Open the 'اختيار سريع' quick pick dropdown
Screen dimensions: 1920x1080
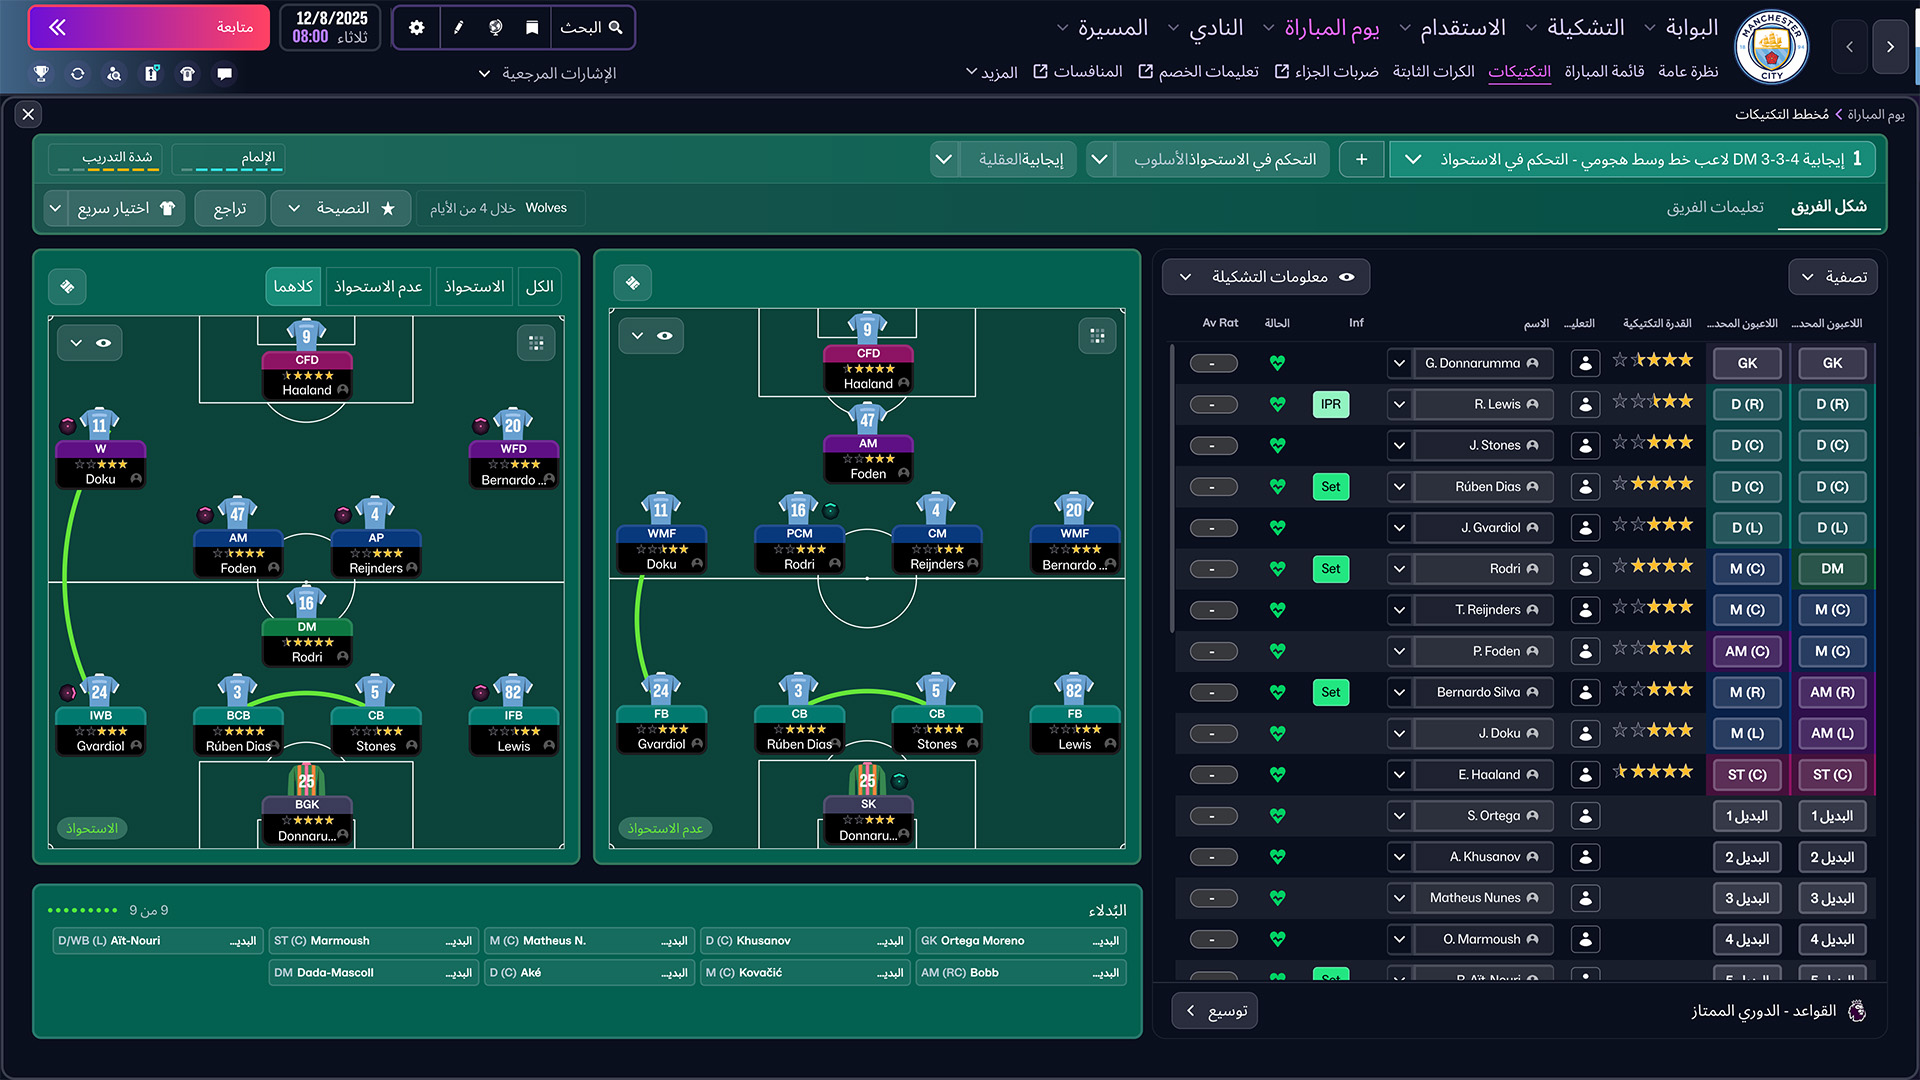[113, 208]
